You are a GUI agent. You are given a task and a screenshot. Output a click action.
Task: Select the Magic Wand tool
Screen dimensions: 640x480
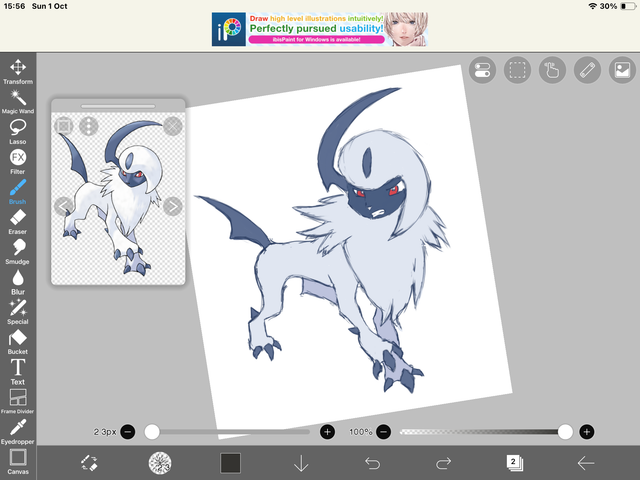point(18,102)
